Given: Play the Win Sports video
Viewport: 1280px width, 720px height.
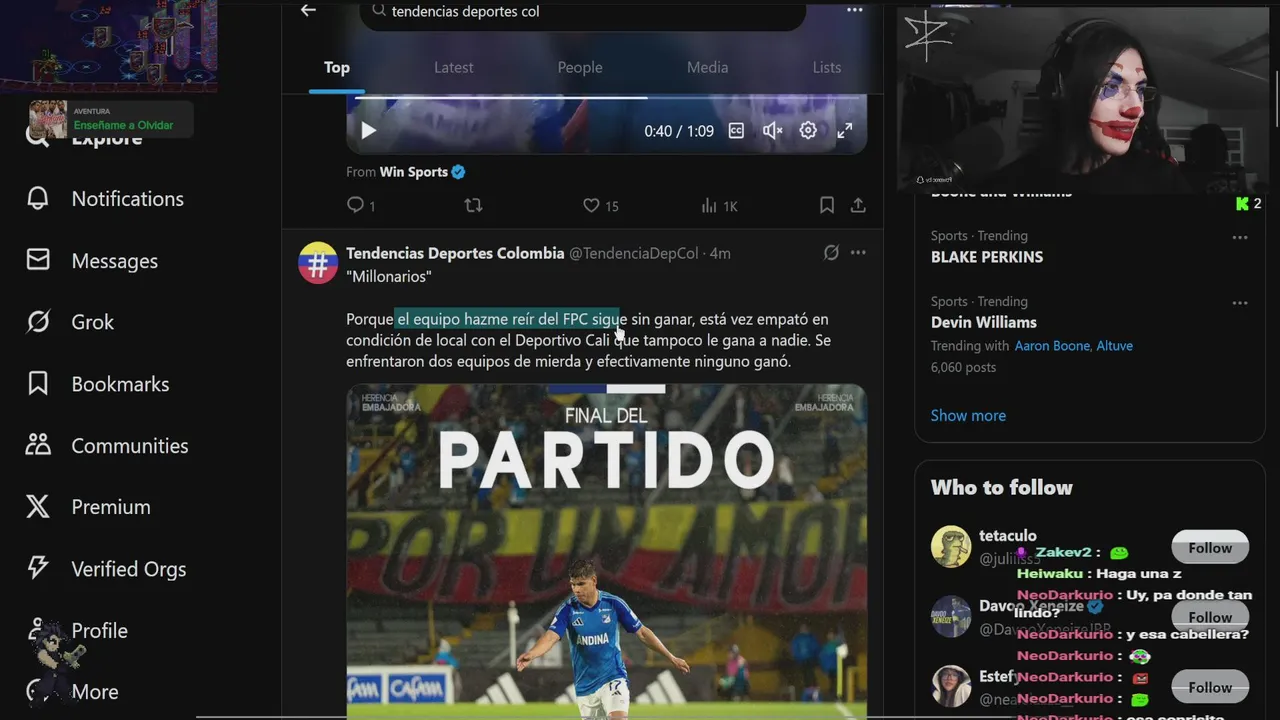Looking at the screenshot, I should coord(368,131).
